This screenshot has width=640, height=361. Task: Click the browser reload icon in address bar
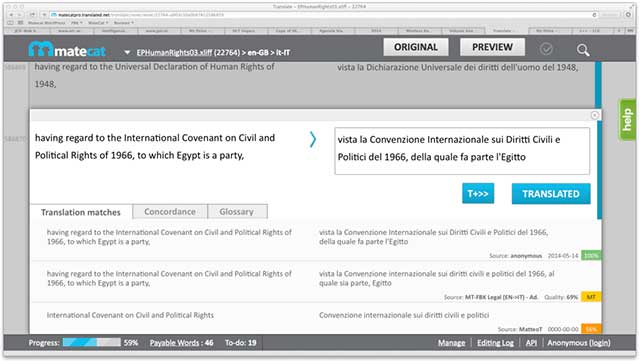(x=594, y=15)
